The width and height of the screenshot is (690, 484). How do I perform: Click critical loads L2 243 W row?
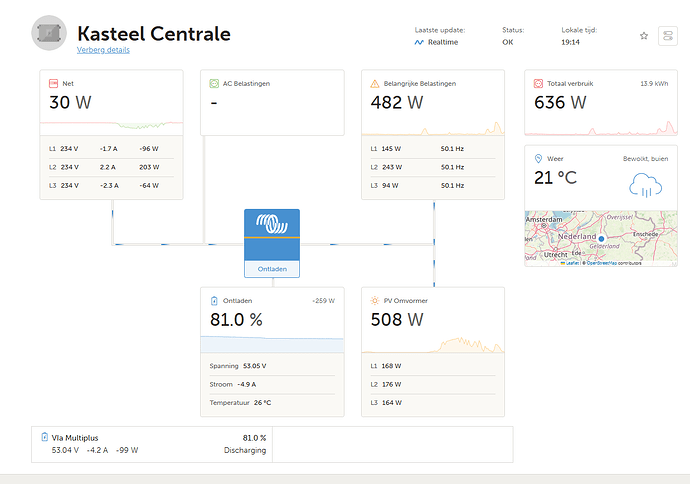point(433,167)
